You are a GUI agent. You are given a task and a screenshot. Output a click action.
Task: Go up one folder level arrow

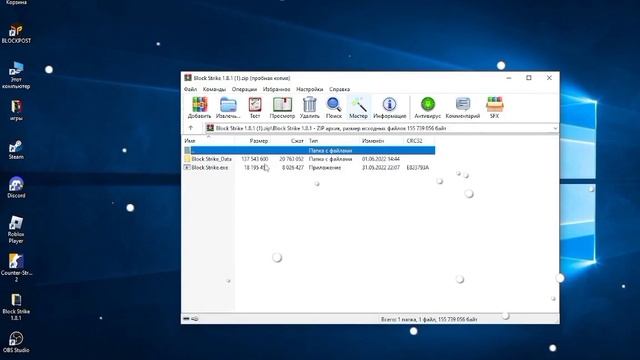191,128
